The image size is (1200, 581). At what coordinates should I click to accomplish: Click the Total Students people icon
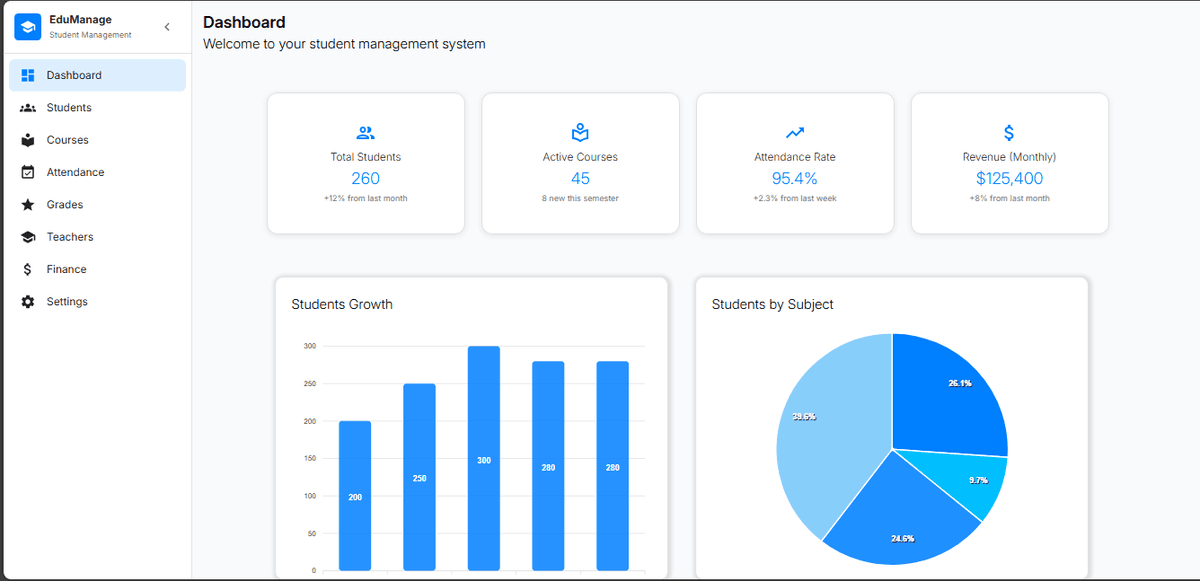tap(365, 131)
